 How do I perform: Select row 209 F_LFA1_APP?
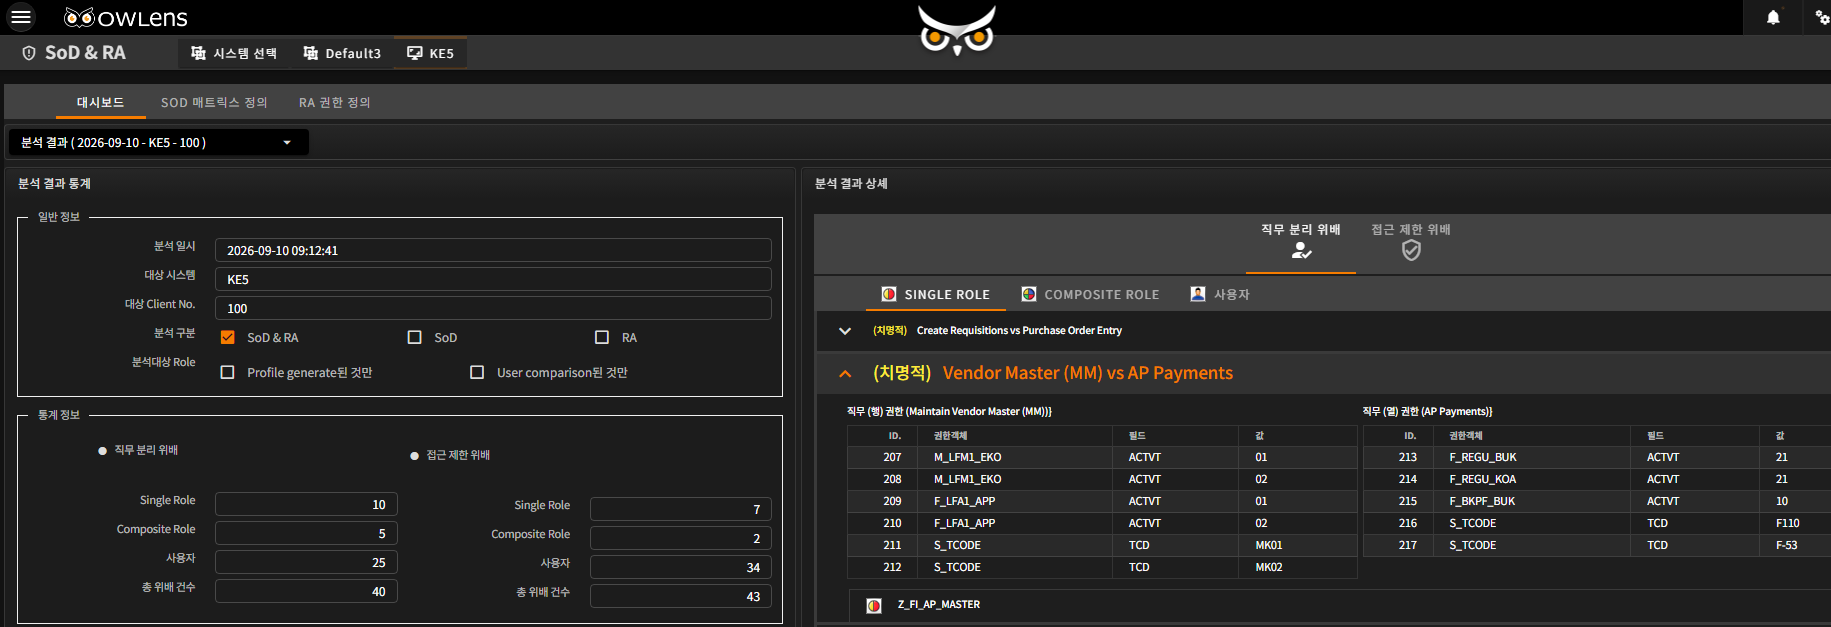coord(1102,501)
